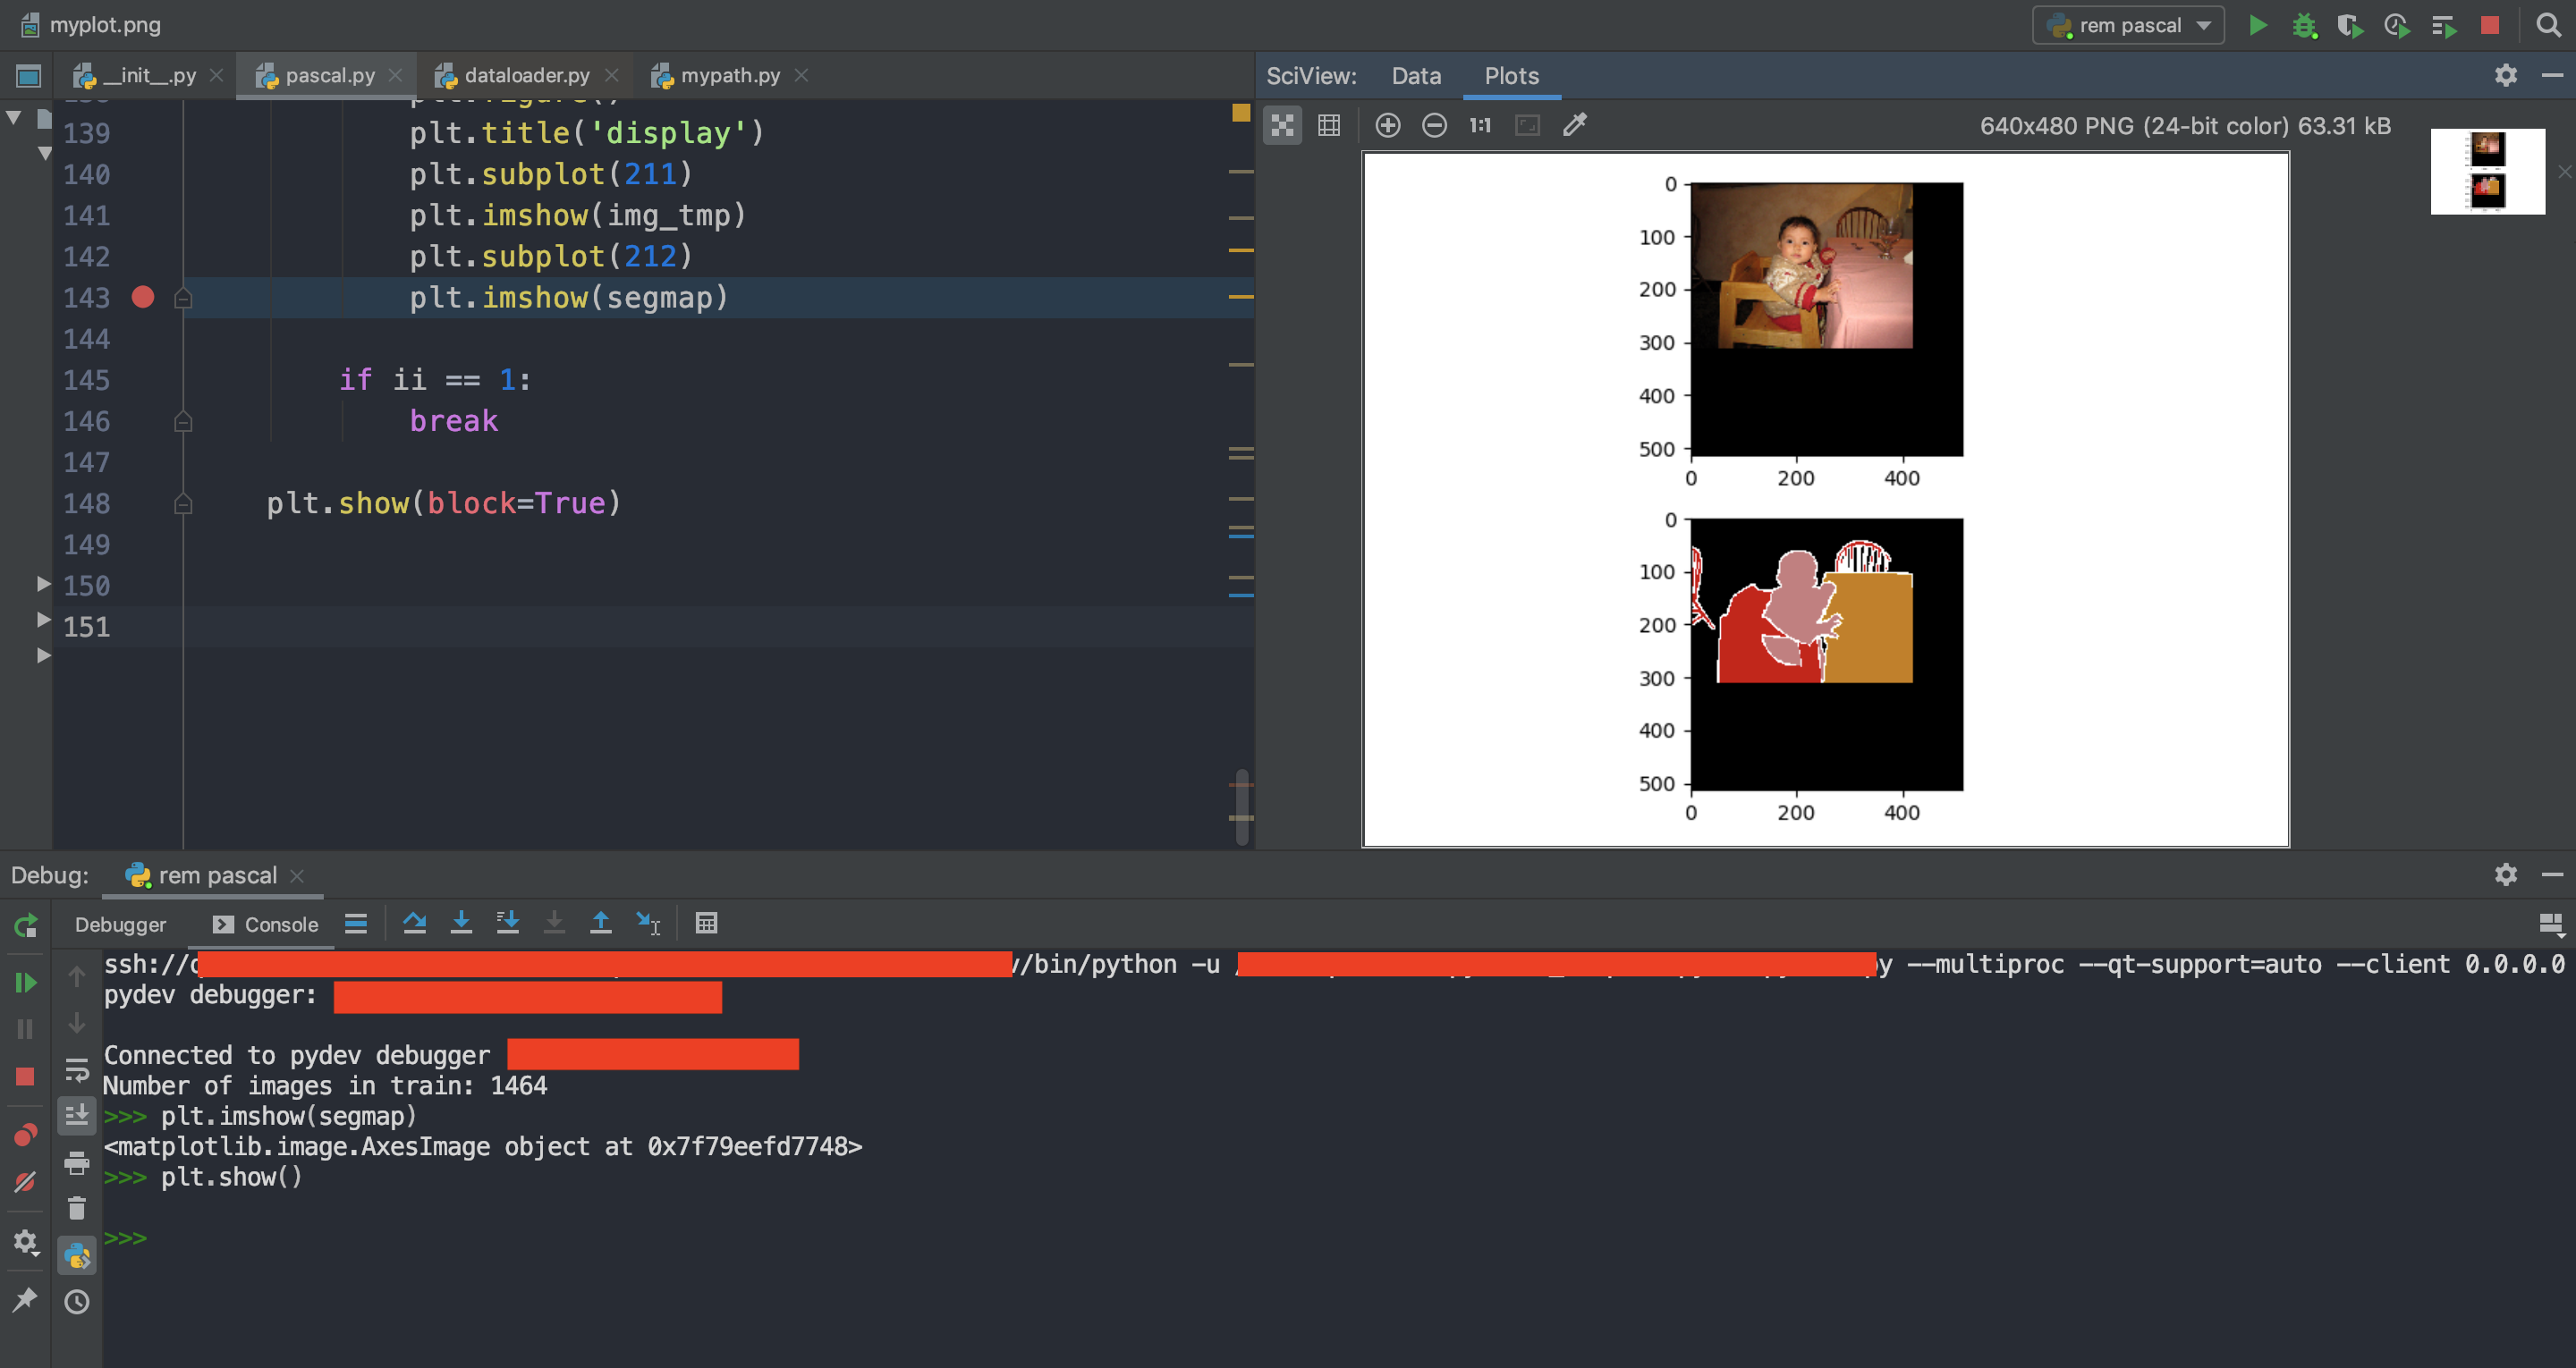
Task: Click the SciView zoom in icon
Action: tap(1387, 125)
